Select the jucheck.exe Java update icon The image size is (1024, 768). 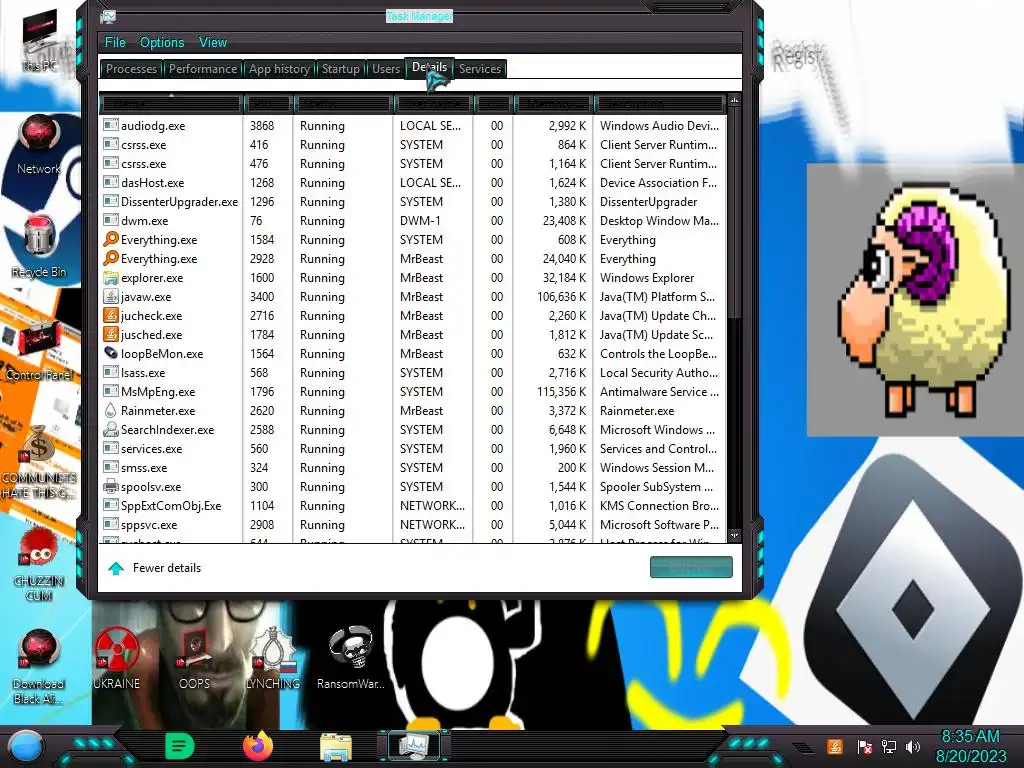click(111, 315)
